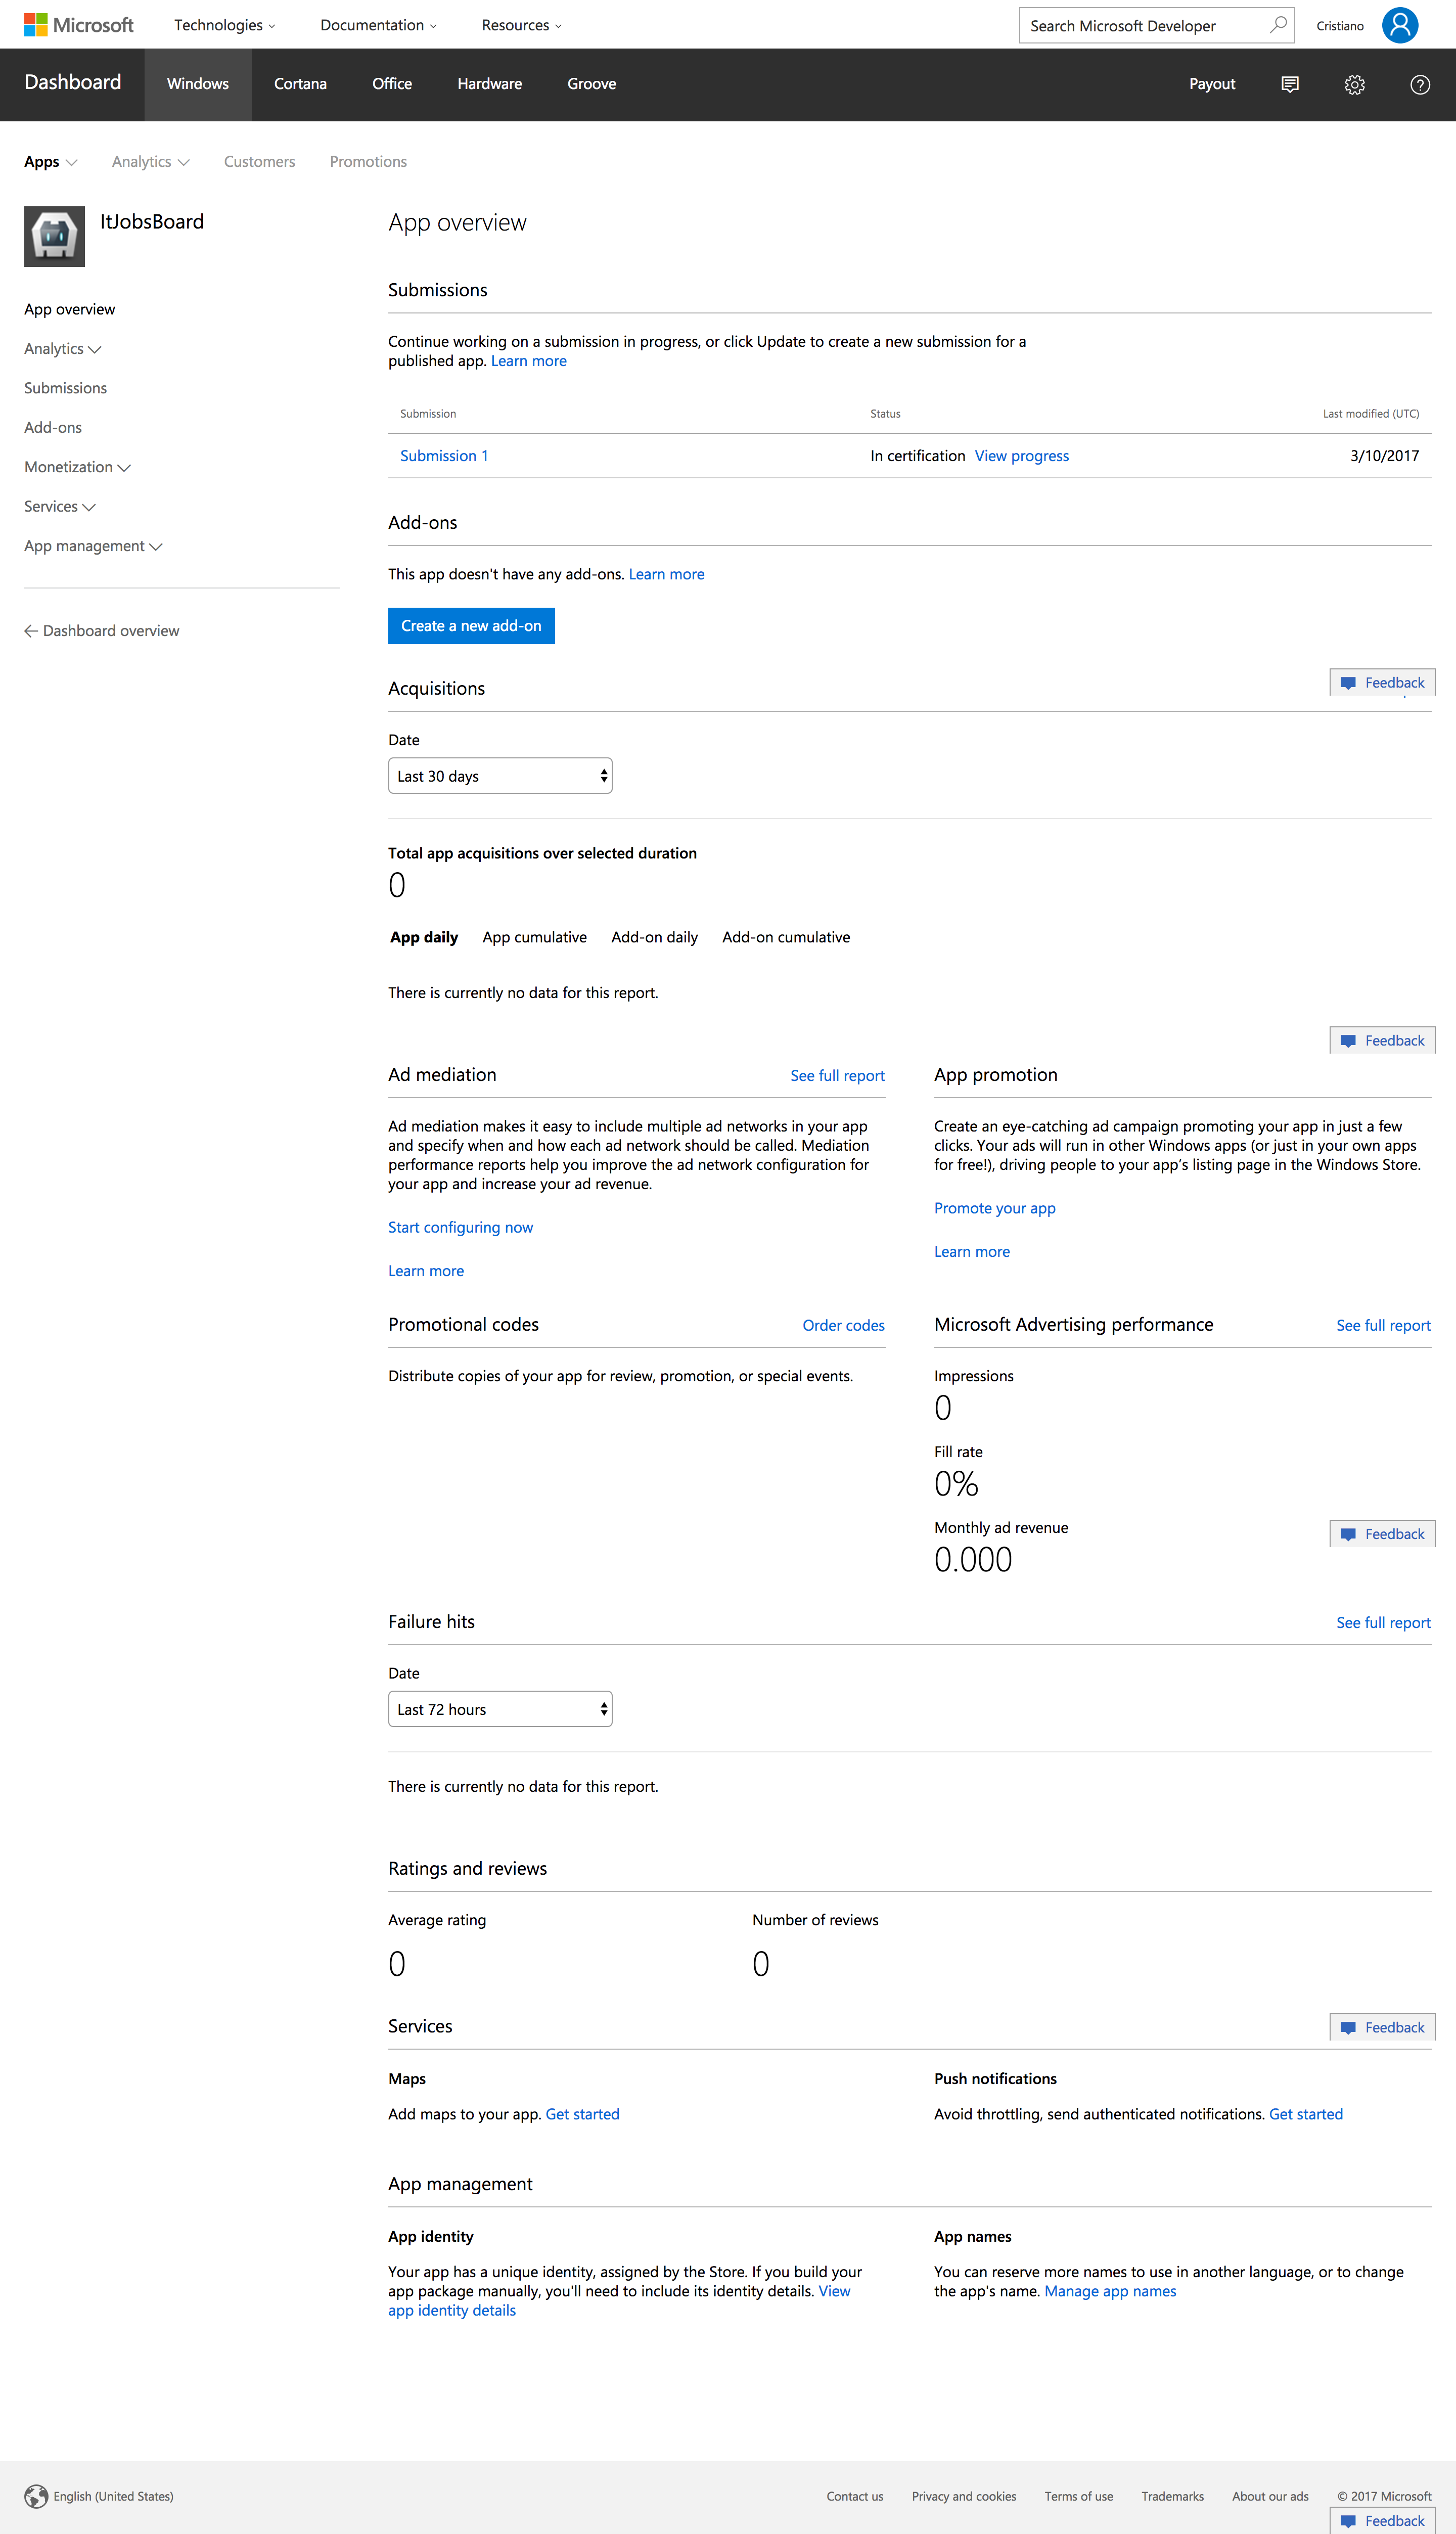Image resolution: width=1456 pixels, height=2534 pixels.
Task: Click the Create a new add-on button
Action: pos(471,625)
